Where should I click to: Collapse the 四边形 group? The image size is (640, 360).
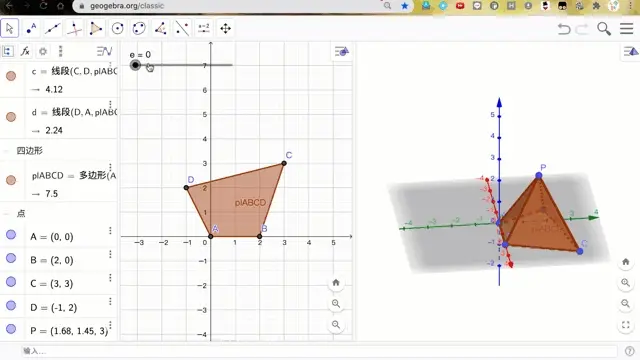(x=6, y=151)
